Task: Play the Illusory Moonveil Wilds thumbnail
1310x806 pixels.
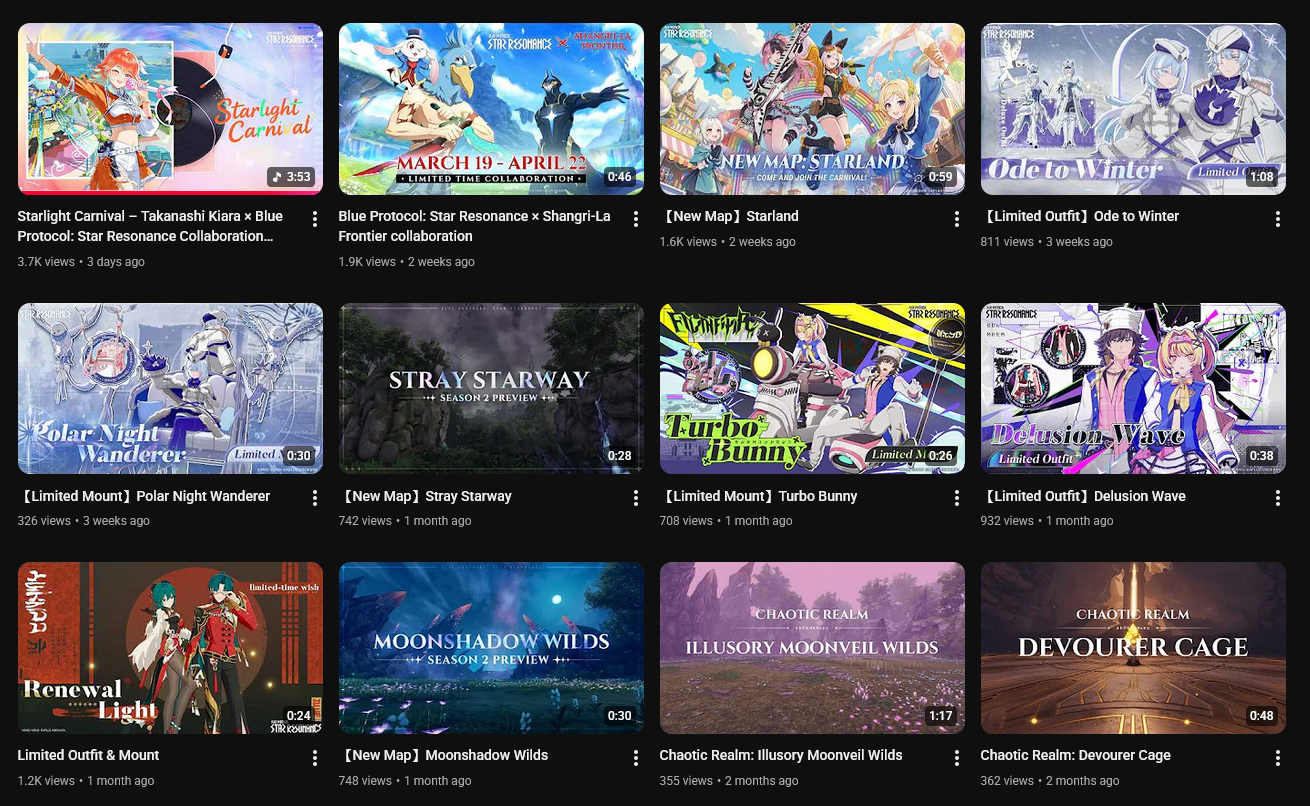Action: (812, 648)
